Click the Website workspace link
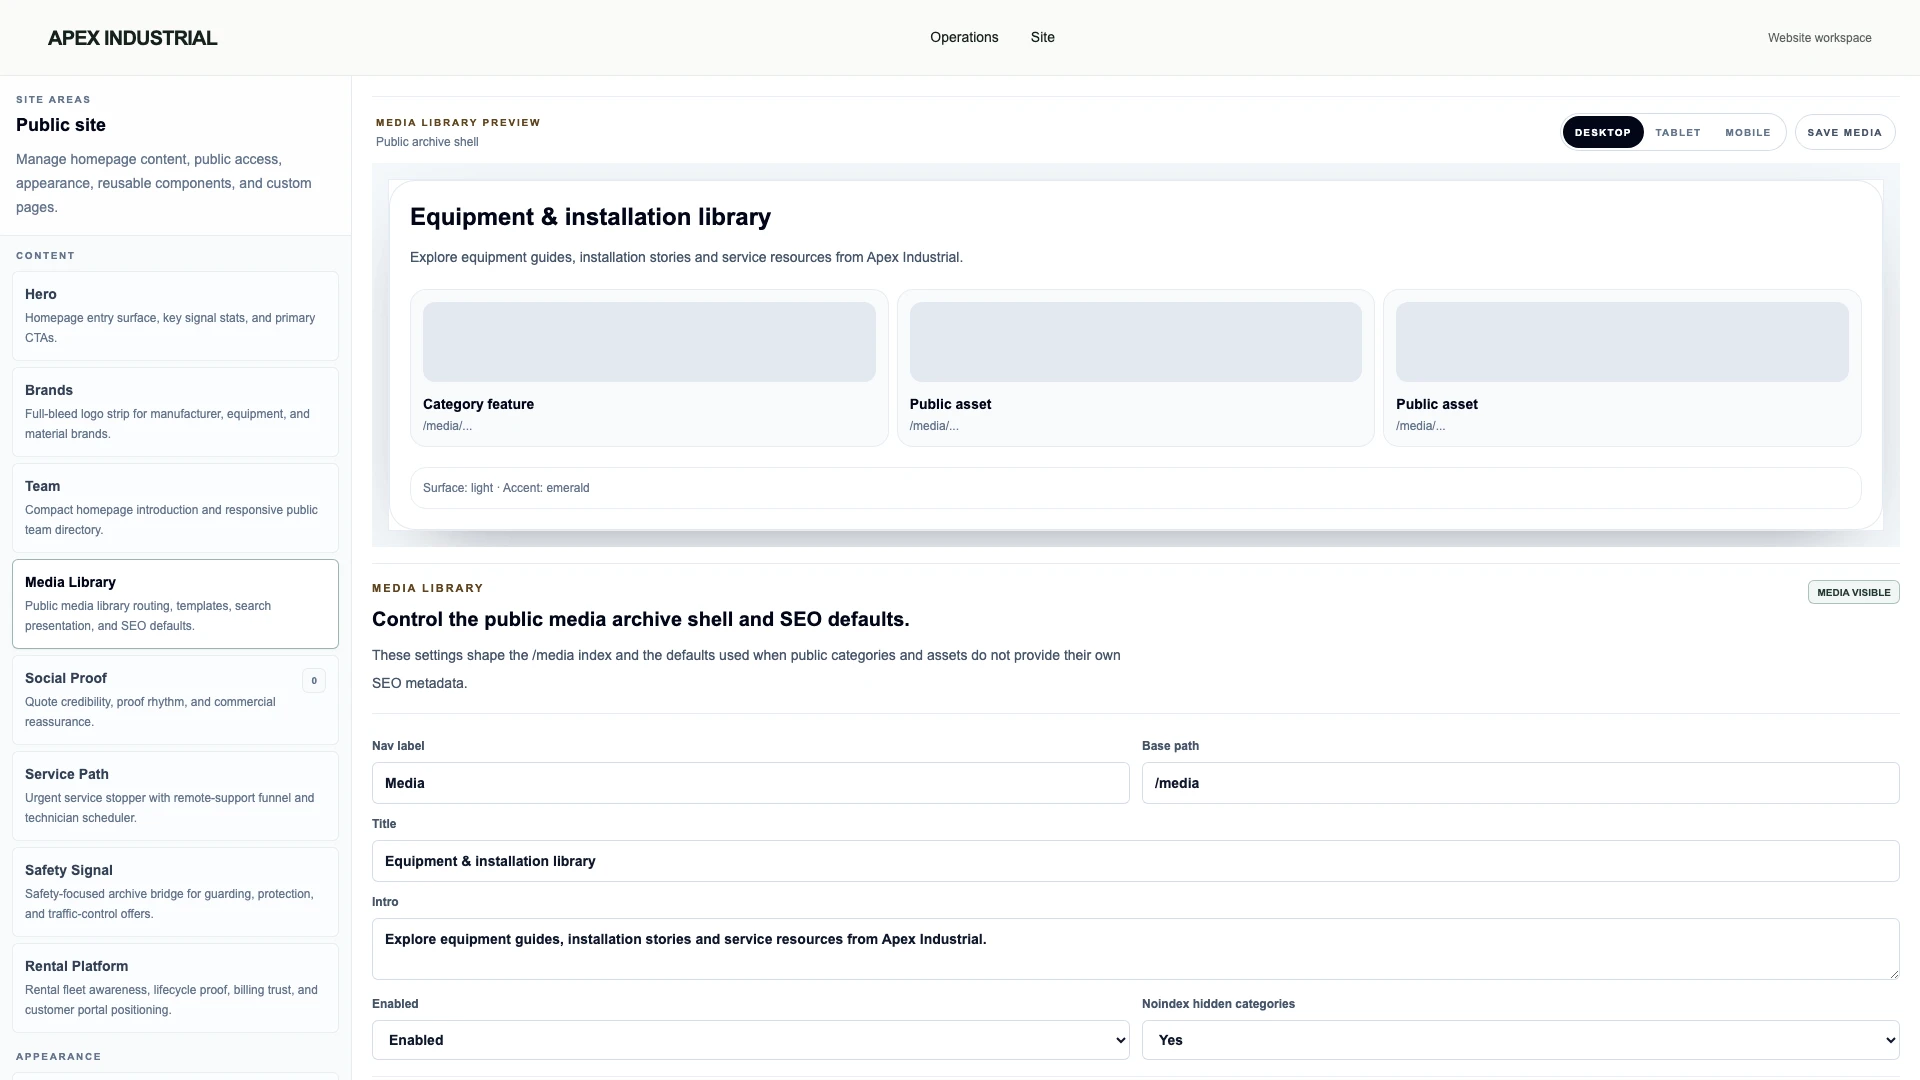This screenshot has height=1080, width=1920. tap(1819, 38)
